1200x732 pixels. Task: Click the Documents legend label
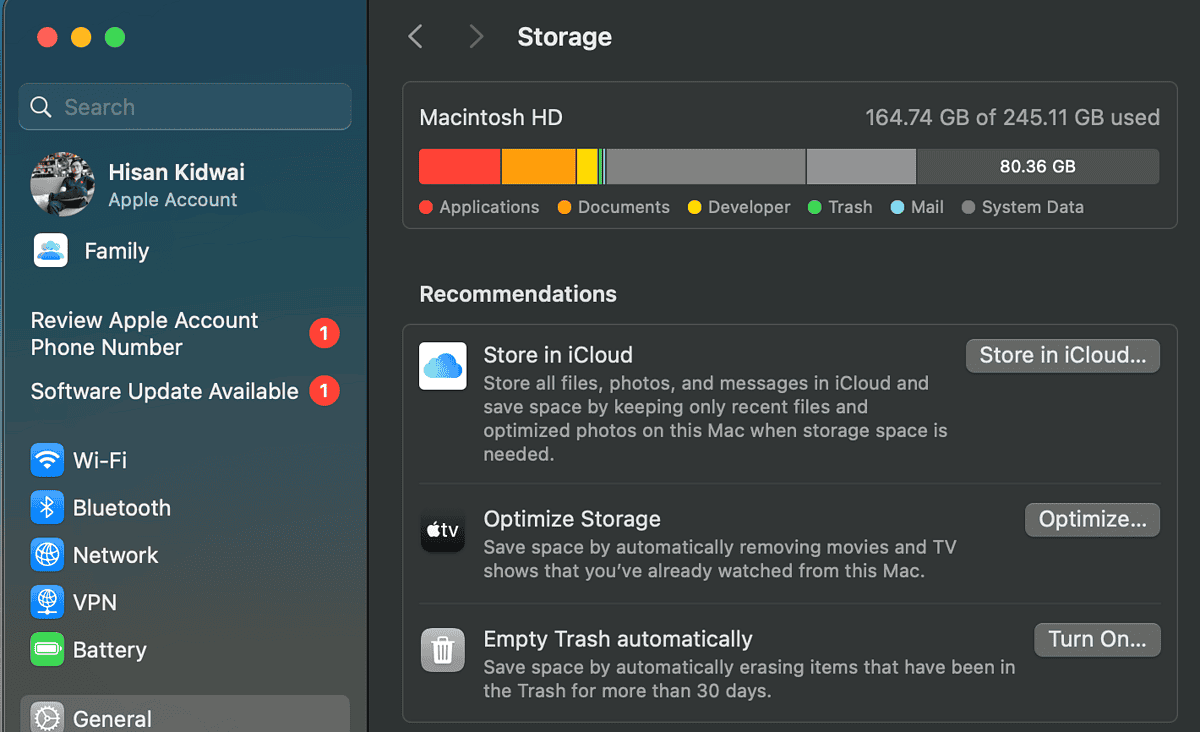(624, 207)
